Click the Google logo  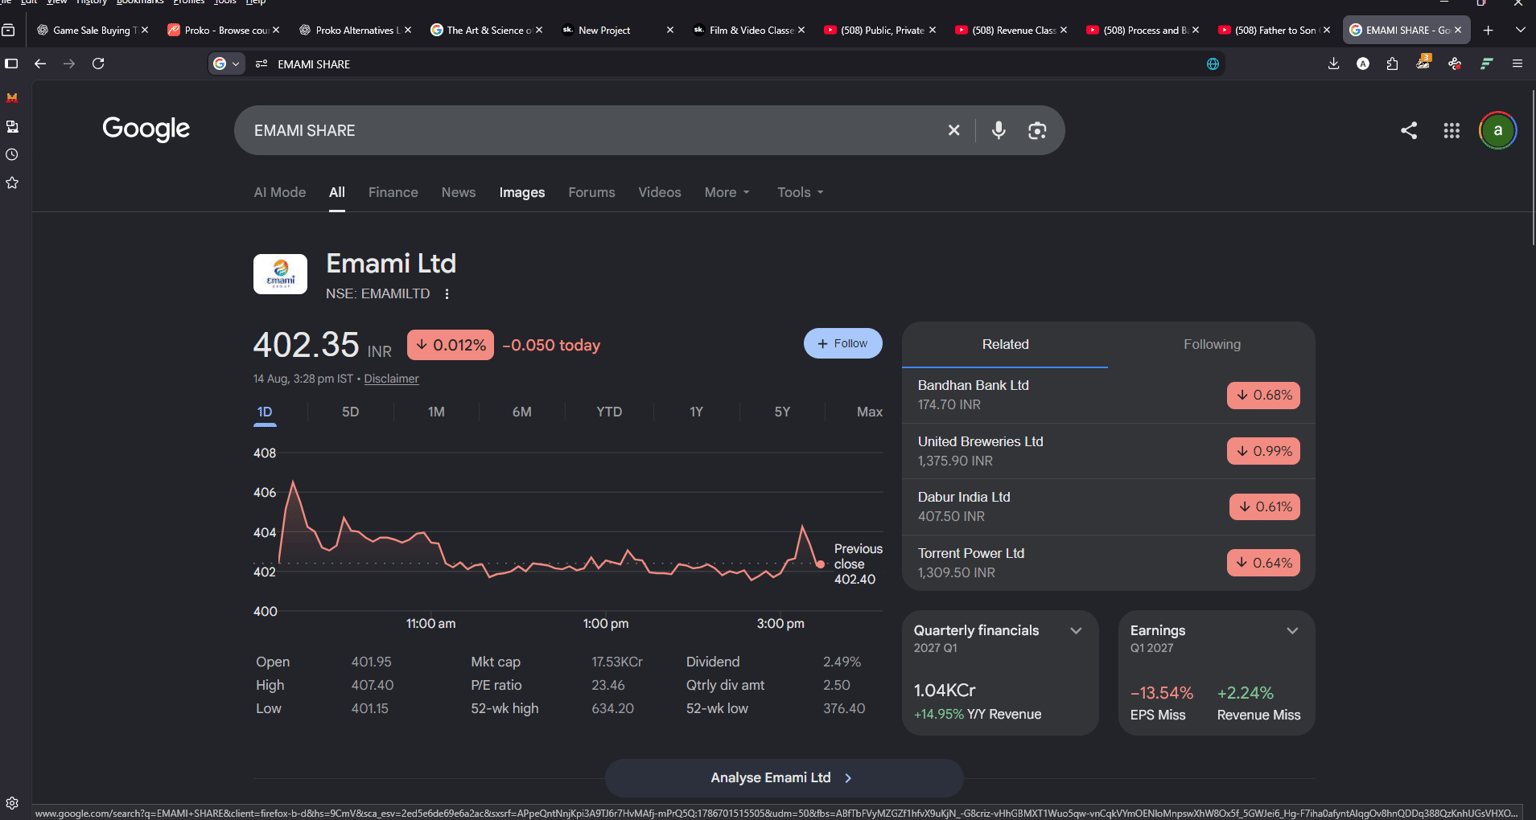click(146, 129)
